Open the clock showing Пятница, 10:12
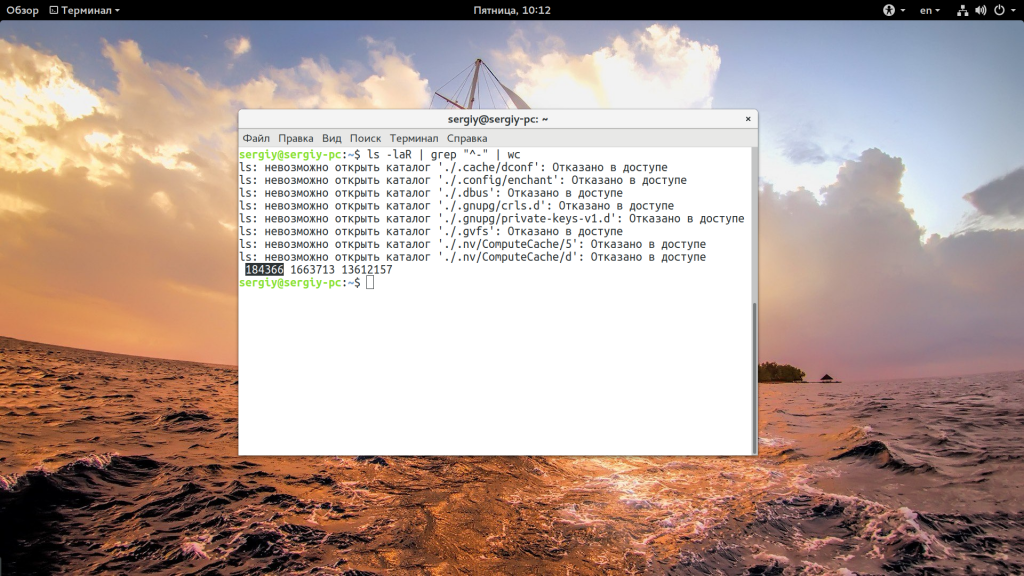 pos(512,10)
